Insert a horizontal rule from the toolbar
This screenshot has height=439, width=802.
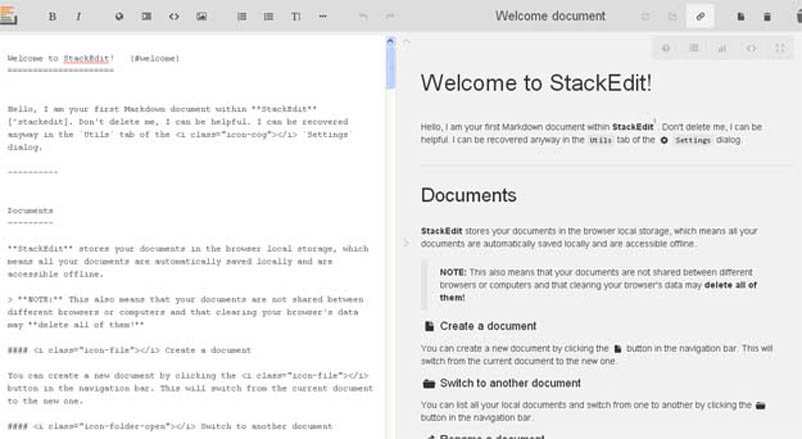pos(322,17)
